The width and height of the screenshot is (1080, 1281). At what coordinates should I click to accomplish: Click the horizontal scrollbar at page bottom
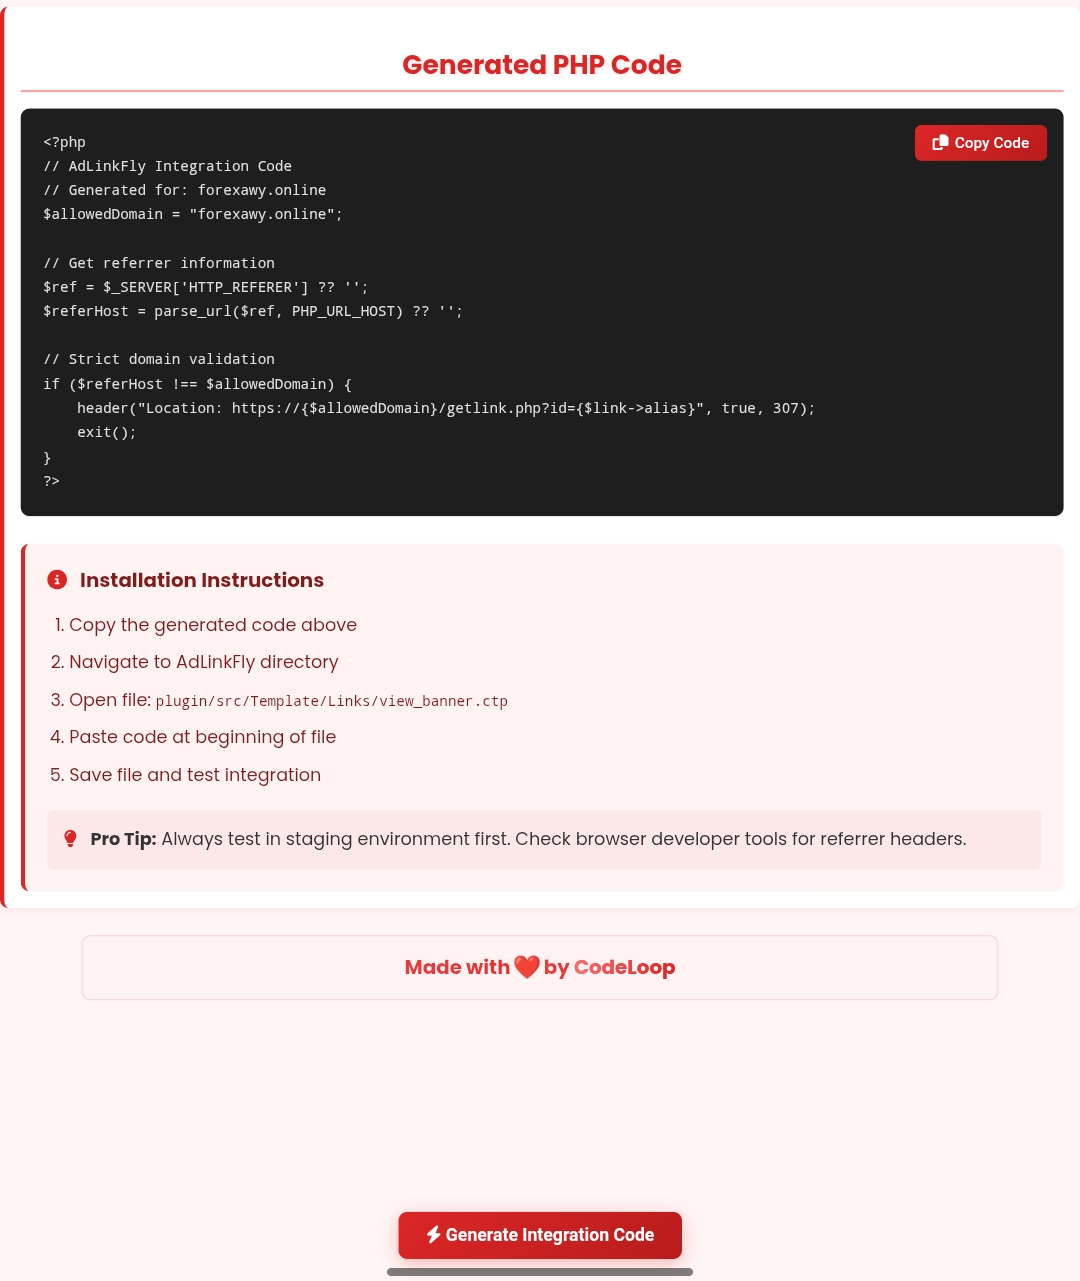click(x=540, y=1272)
